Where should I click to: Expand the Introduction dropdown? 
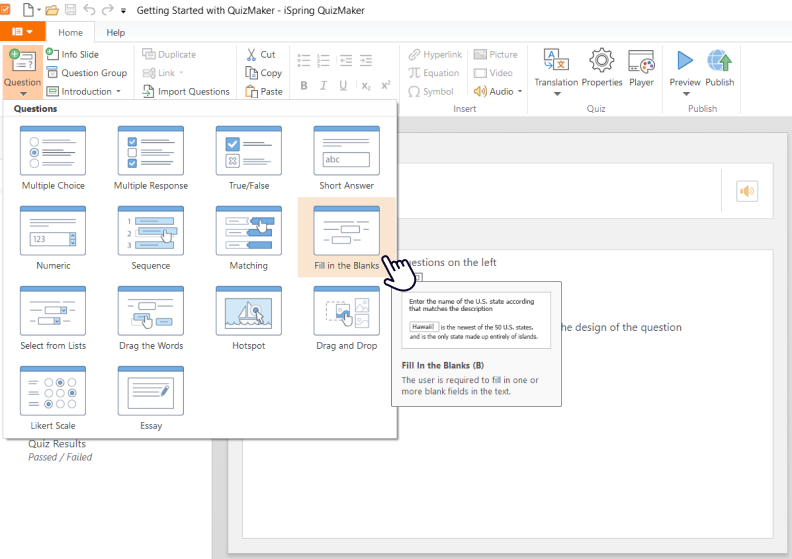[118, 91]
